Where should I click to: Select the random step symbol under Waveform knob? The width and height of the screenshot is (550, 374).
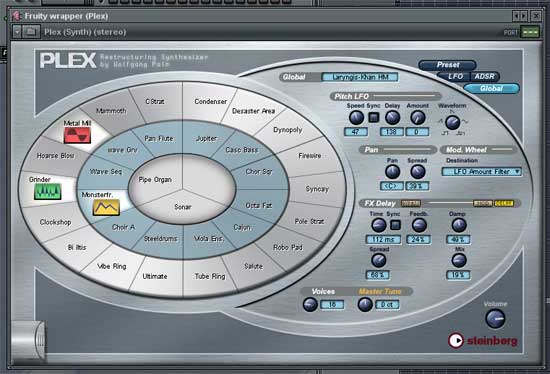point(461,133)
